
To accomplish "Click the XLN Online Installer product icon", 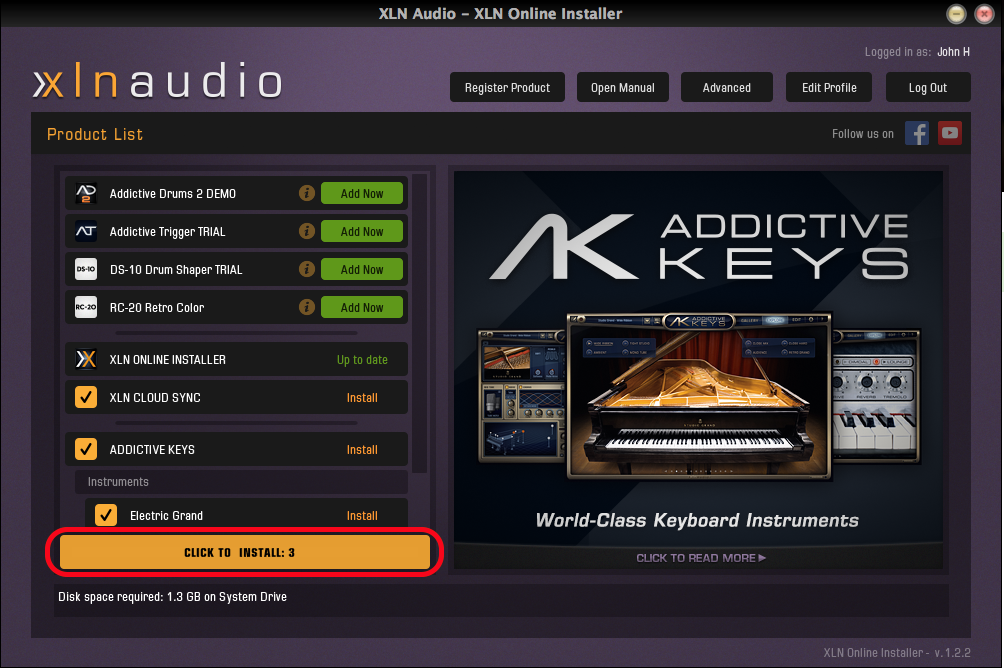I will pos(86,359).
